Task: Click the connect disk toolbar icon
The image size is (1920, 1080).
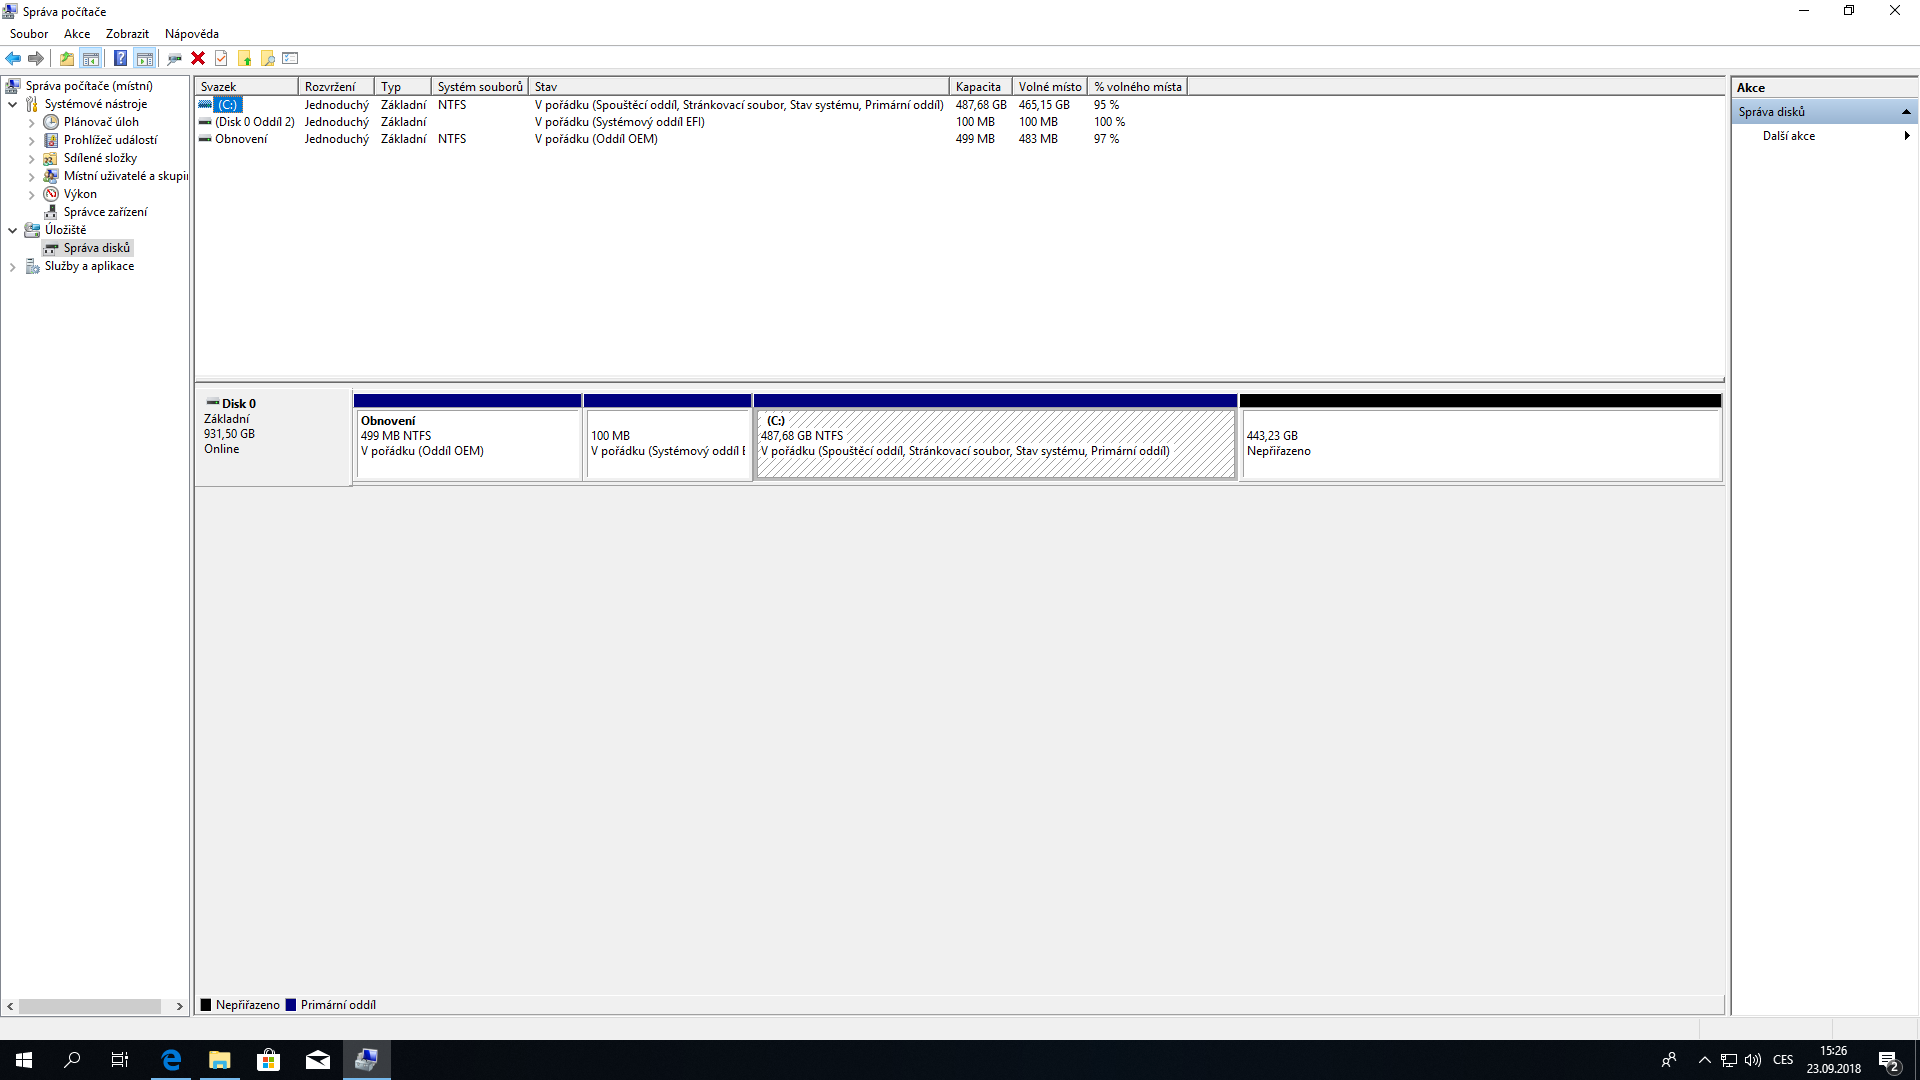Action: point(174,58)
